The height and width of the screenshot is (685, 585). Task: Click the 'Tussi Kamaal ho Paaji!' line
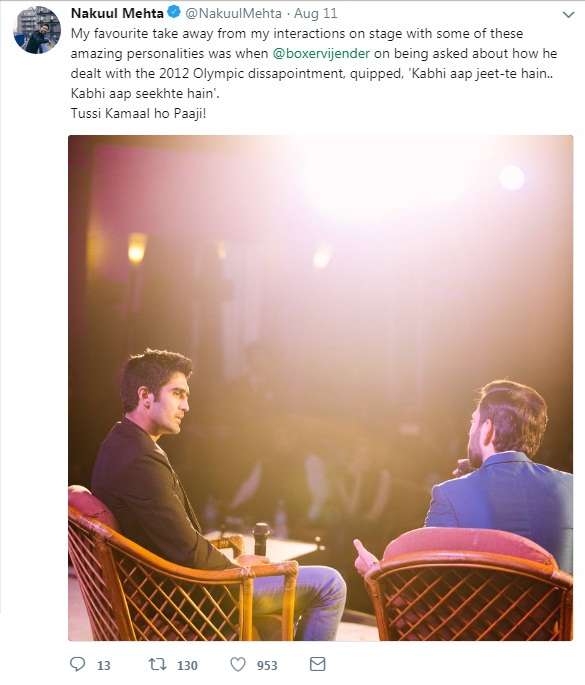138,114
